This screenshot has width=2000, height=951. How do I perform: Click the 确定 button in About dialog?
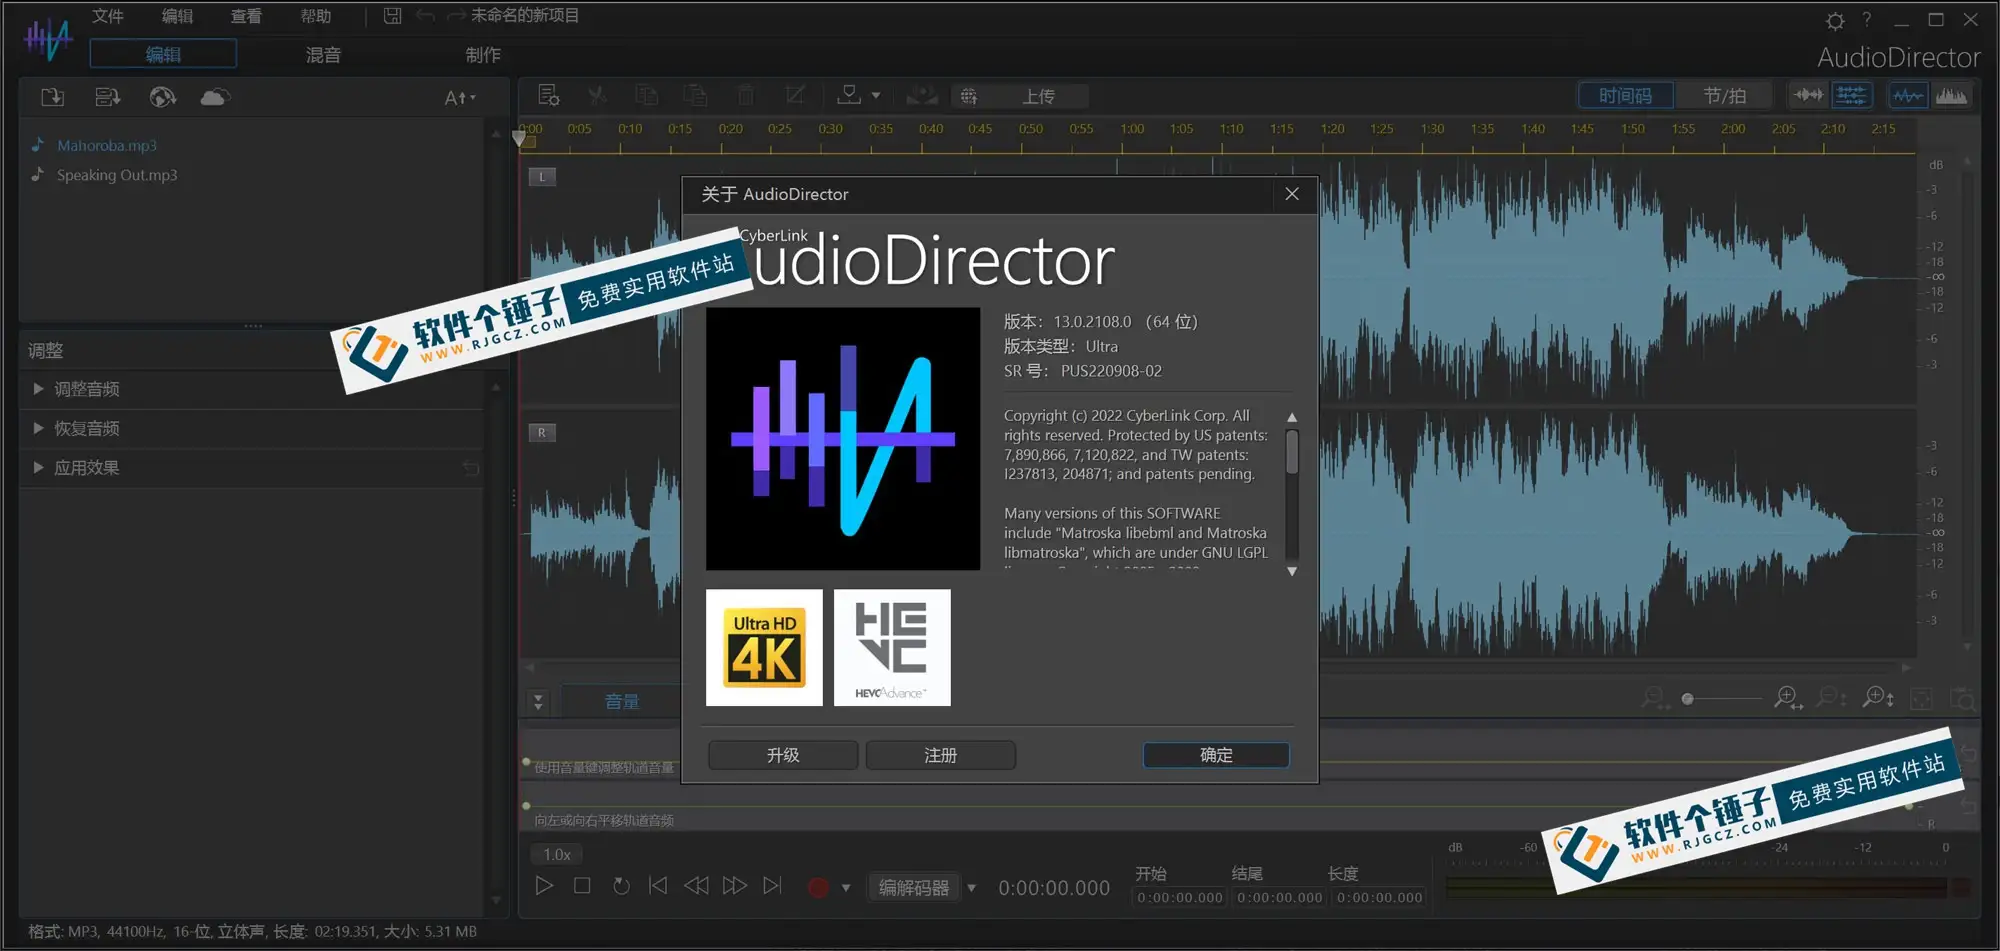(x=1215, y=755)
